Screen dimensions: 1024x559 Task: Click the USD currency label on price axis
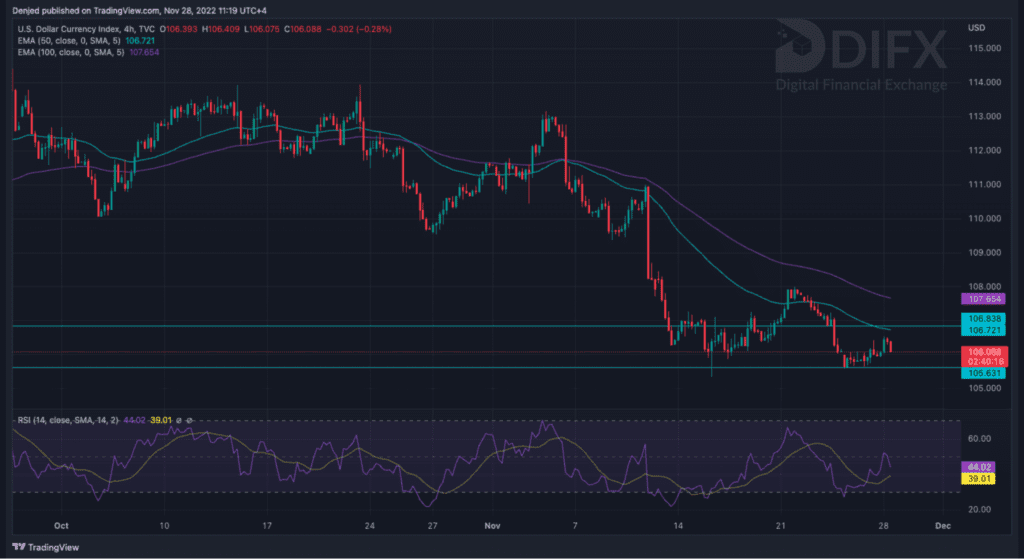pos(978,29)
